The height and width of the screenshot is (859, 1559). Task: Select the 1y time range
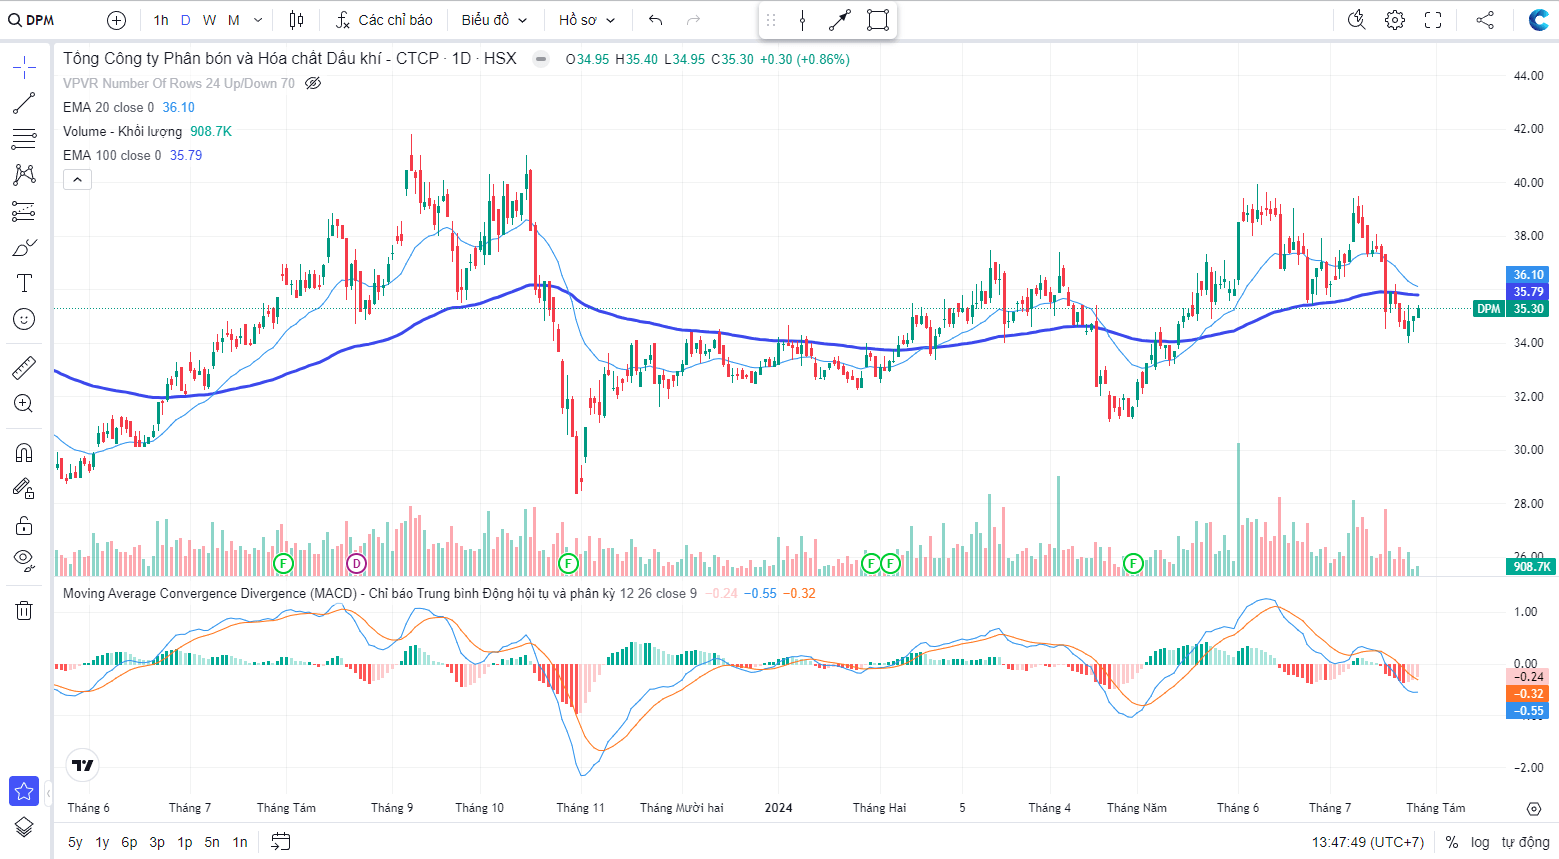pos(102,842)
